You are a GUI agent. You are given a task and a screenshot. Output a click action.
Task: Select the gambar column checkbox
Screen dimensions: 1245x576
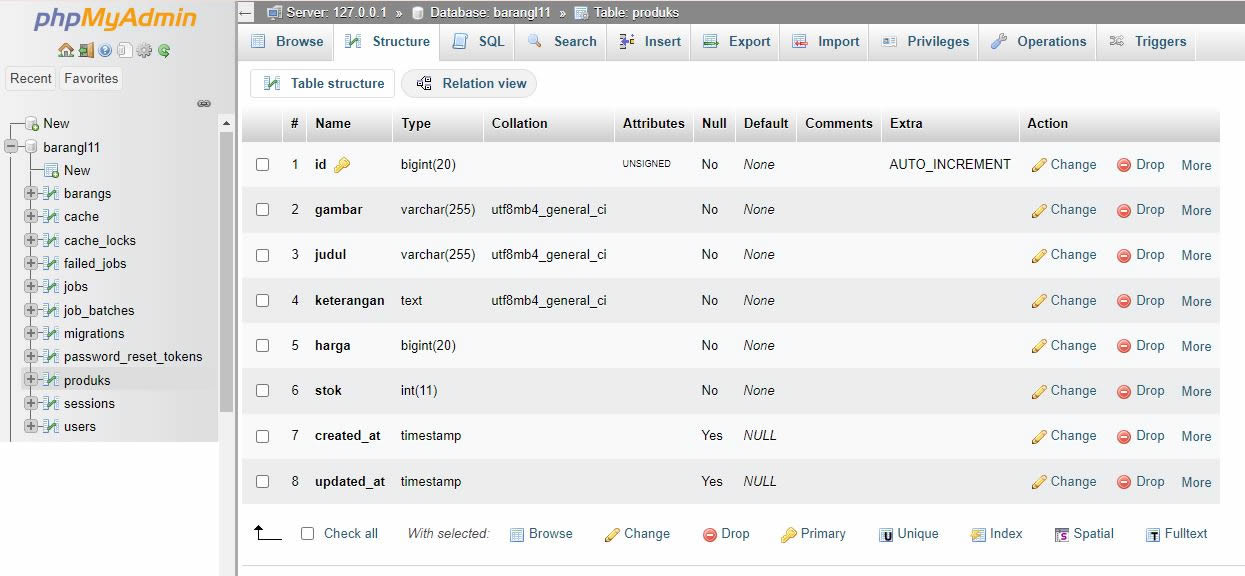coord(263,210)
